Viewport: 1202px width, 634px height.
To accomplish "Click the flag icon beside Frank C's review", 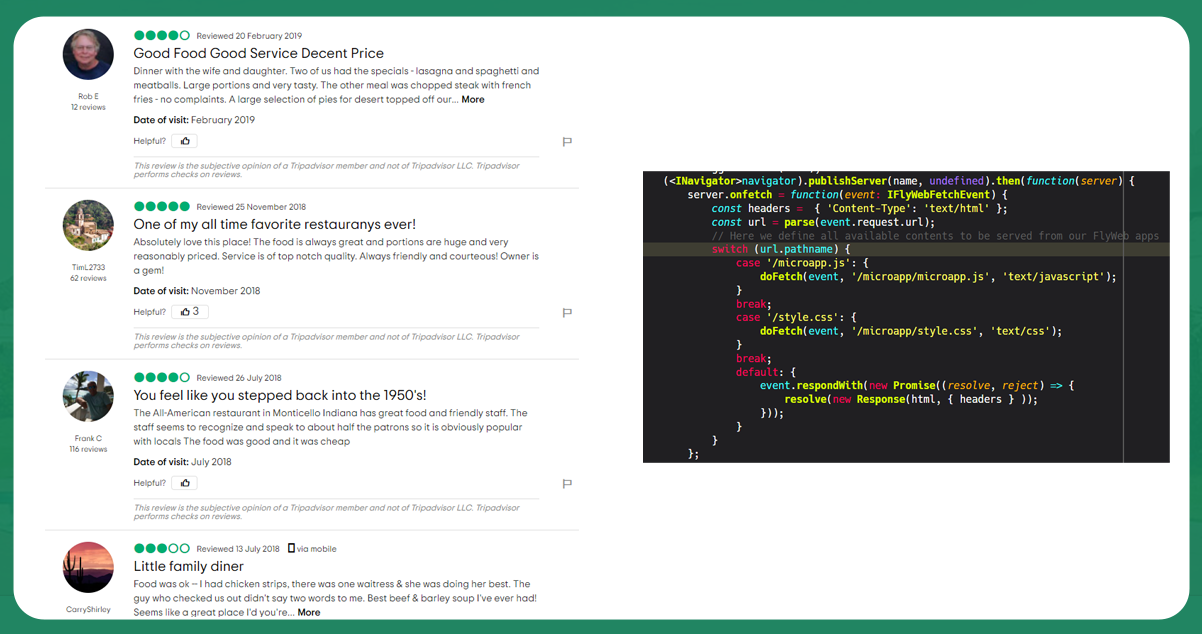I will click(x=567, y=484).
